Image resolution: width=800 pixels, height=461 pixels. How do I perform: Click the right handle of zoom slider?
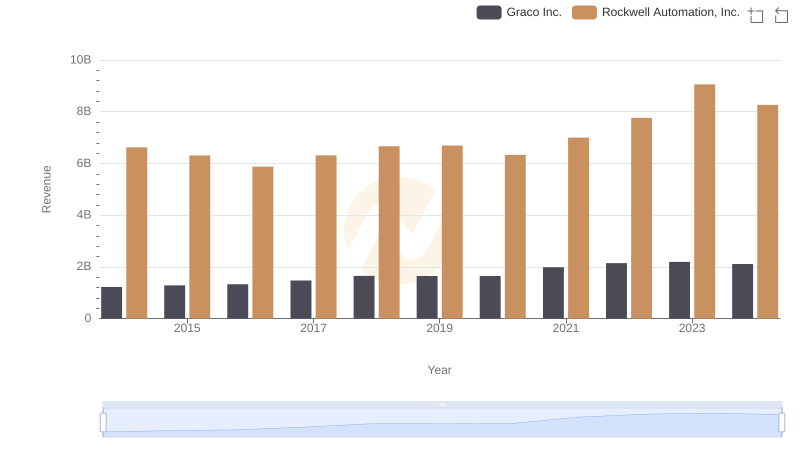pos(781,423)
